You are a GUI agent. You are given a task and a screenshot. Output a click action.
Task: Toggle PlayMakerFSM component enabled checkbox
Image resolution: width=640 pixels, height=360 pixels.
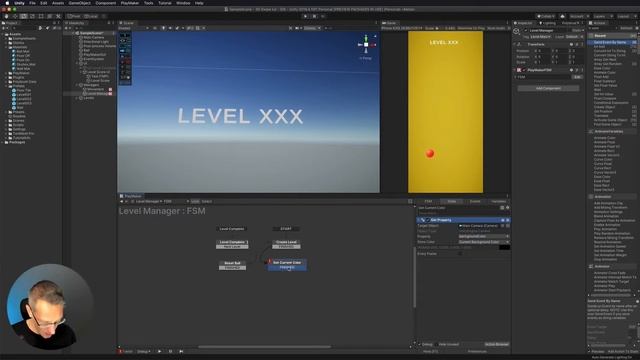coord(524,70)
